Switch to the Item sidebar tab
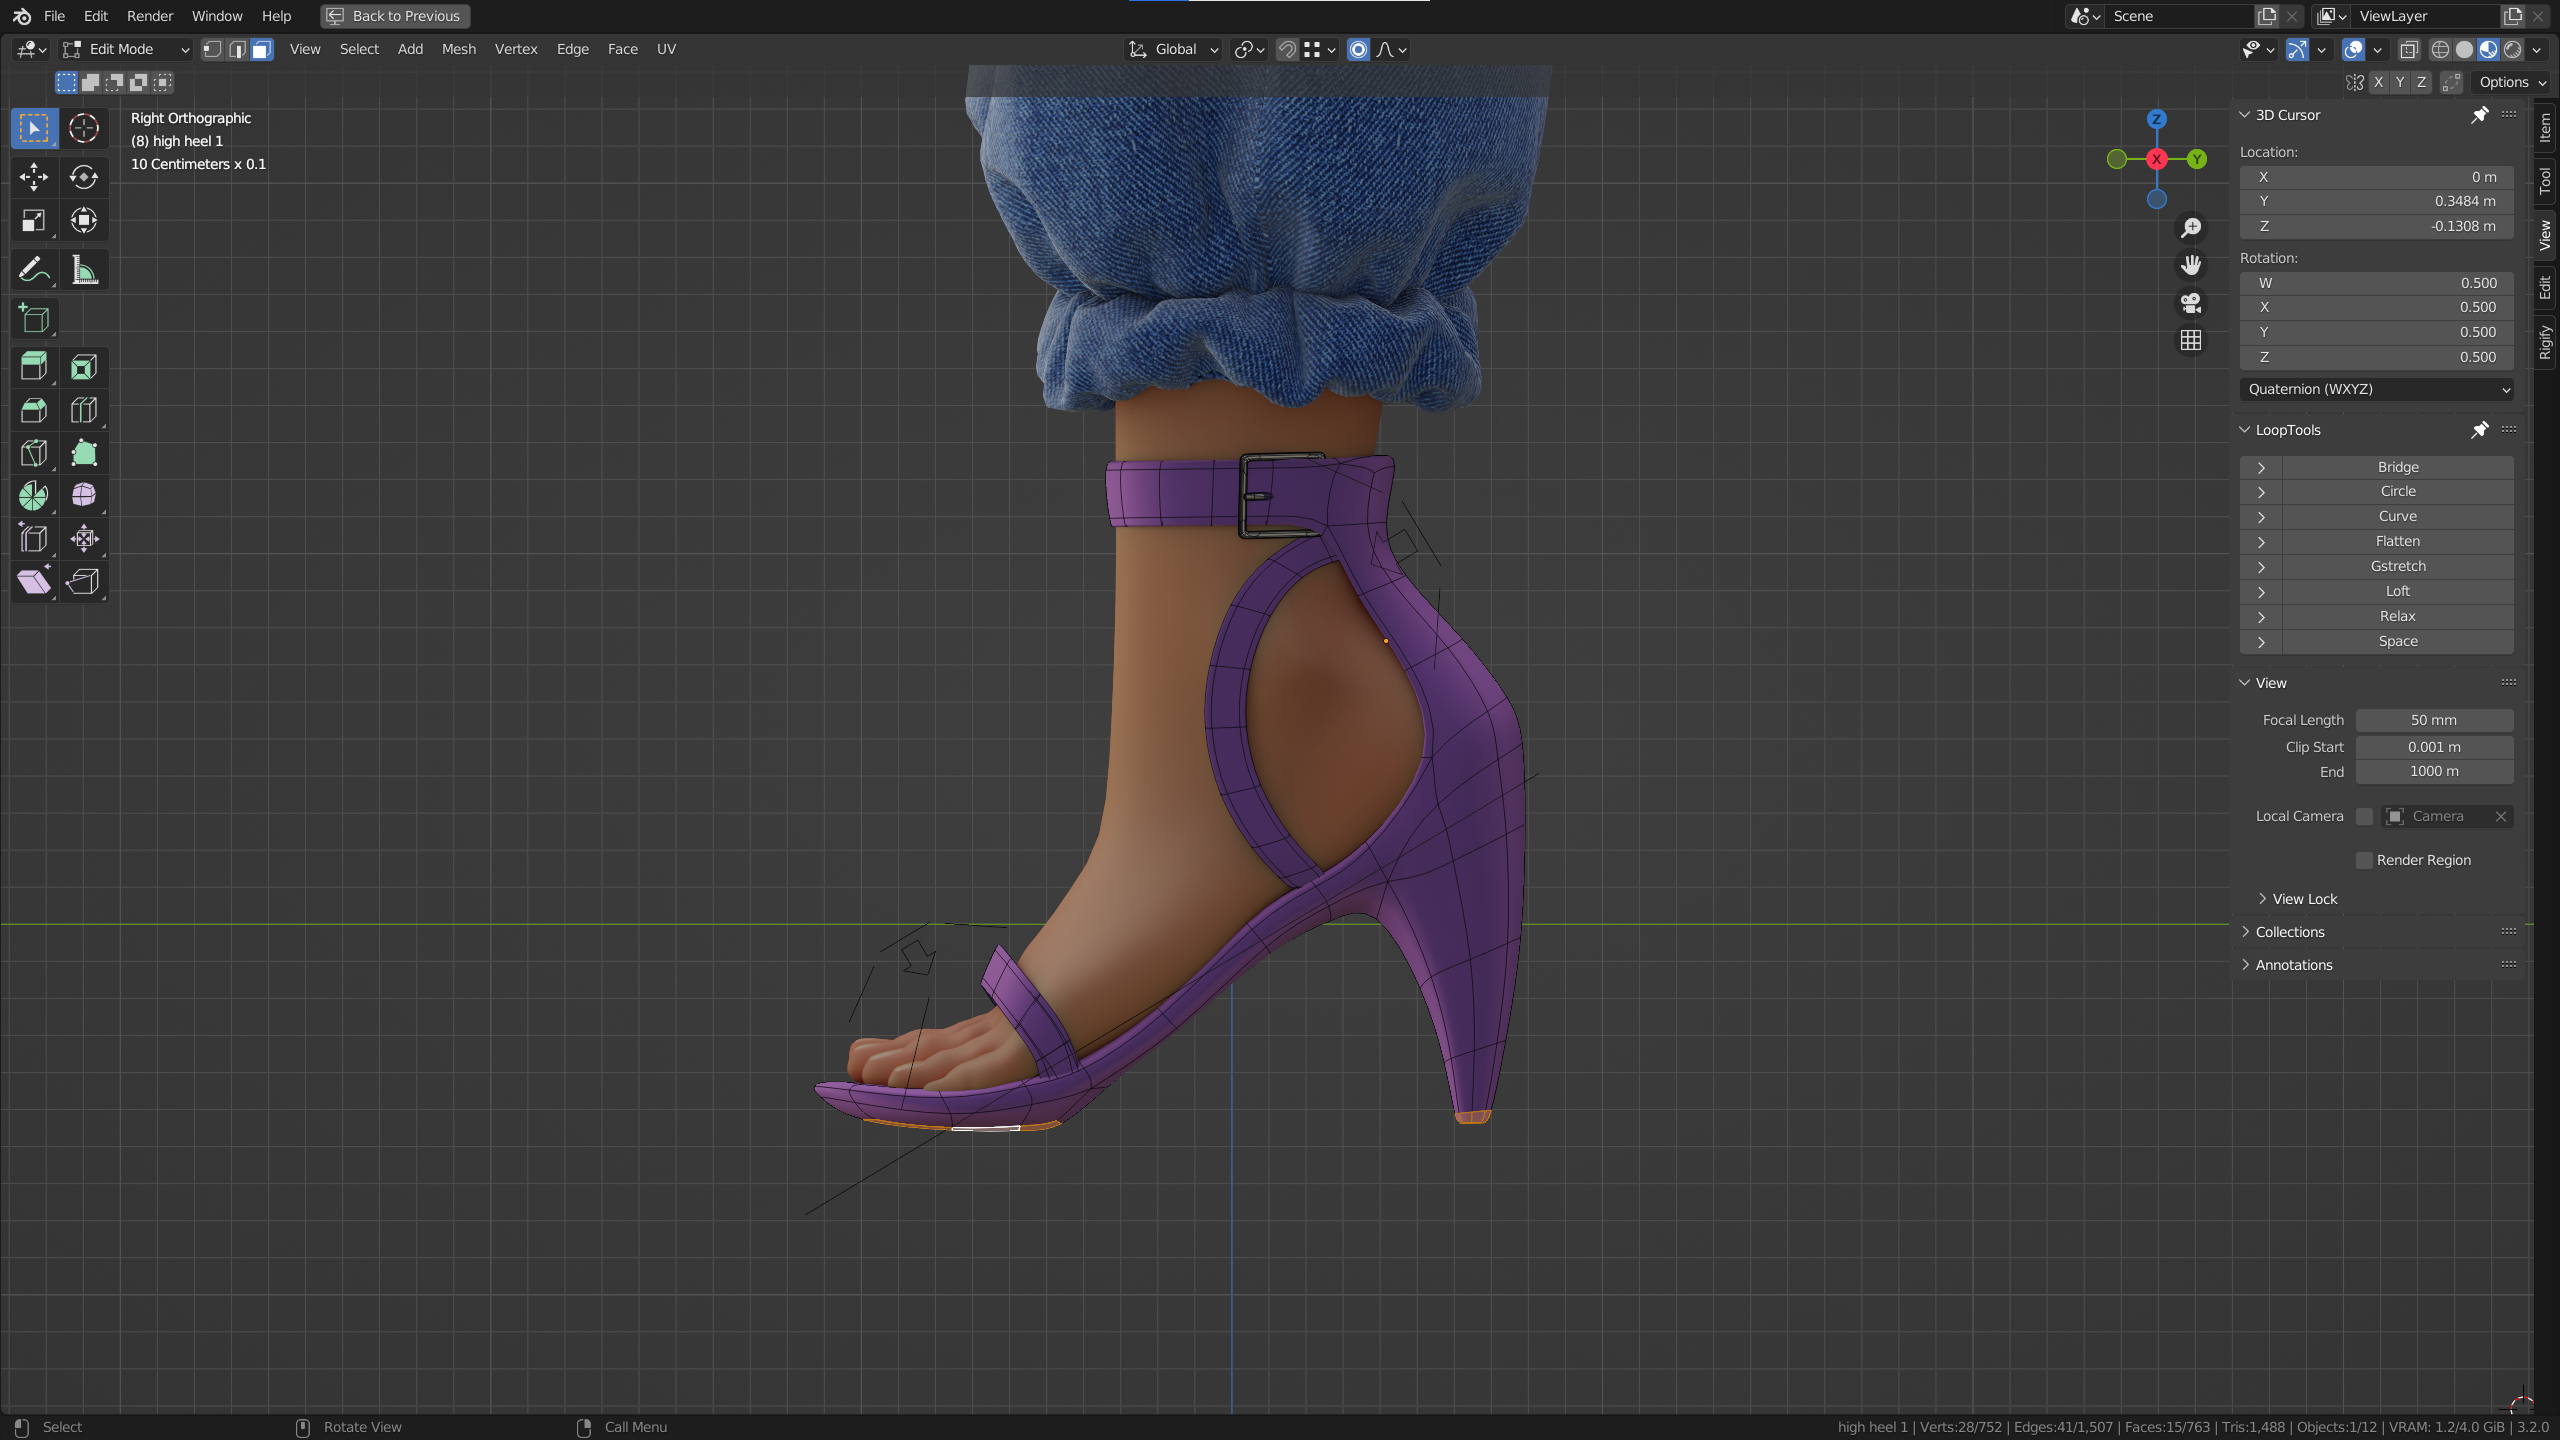Image resolution: width=2560 pixels, height=1440 pixels. click(2546, 128)
